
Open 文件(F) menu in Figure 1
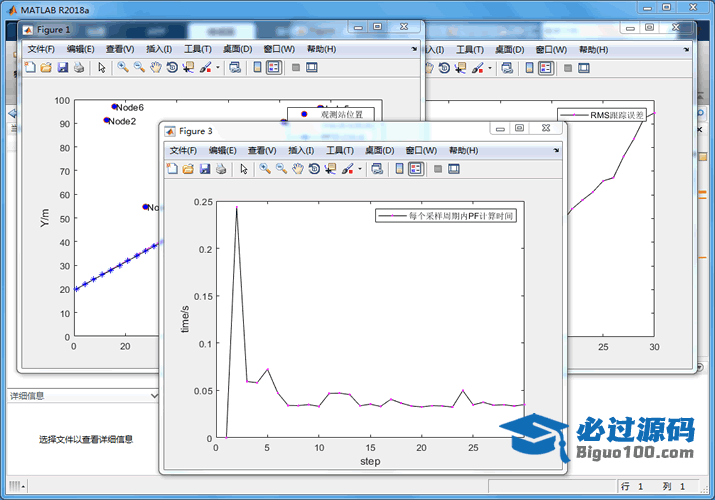[x=41, y=49]
